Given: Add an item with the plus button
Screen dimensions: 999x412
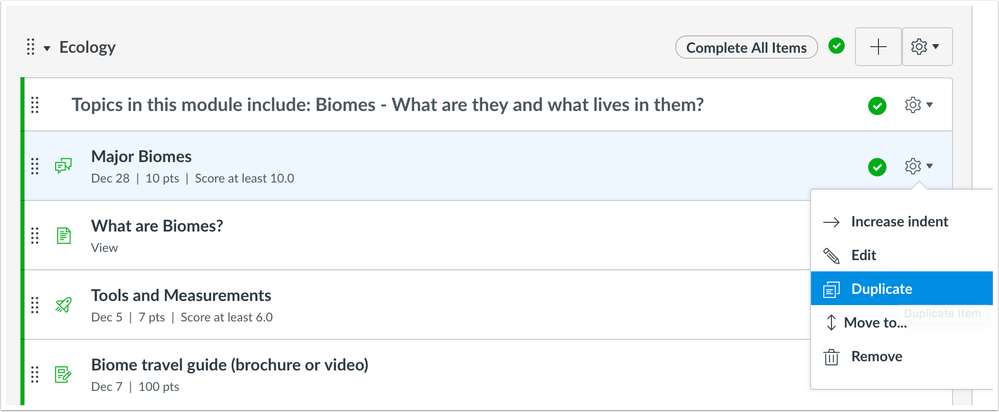Looking at the screenshot, I should pos(878,47).
